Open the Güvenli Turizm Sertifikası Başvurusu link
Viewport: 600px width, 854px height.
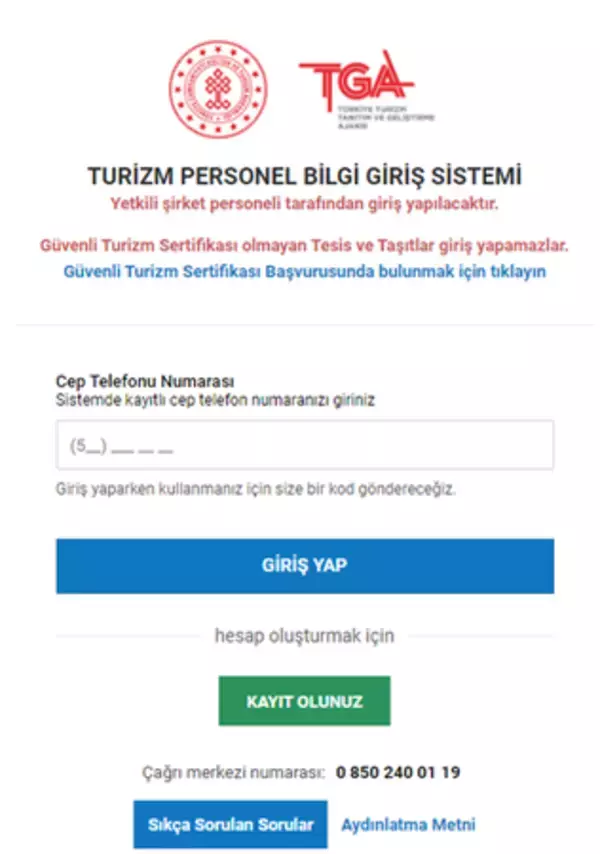click(304, 271)
